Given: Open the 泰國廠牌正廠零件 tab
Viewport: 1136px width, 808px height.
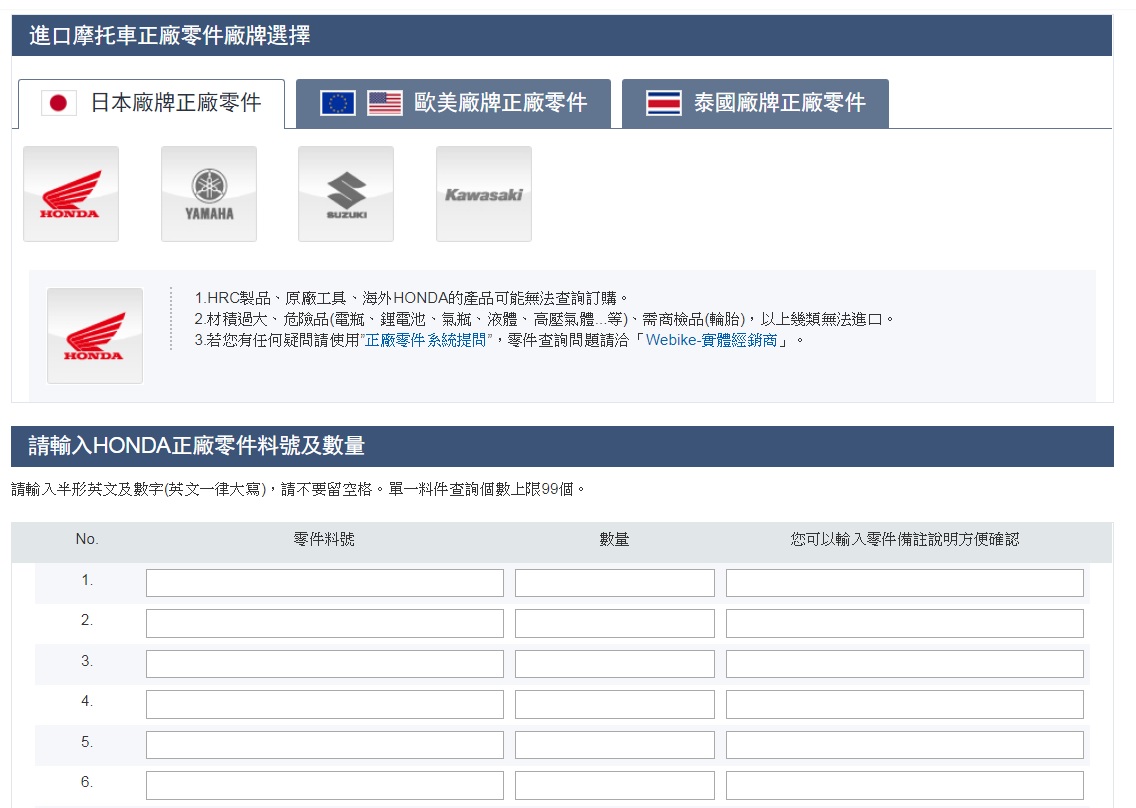Looking at the screenshot, I should pos(755,103).
